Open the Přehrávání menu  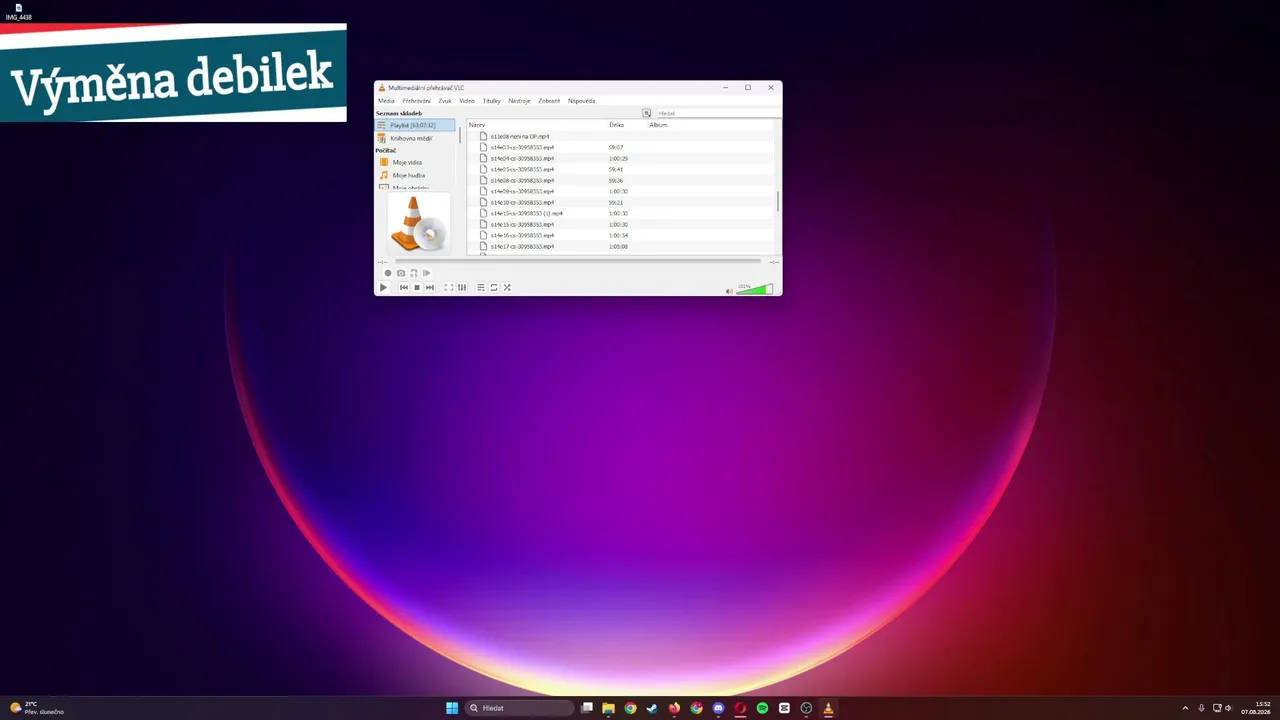(417, 101)
